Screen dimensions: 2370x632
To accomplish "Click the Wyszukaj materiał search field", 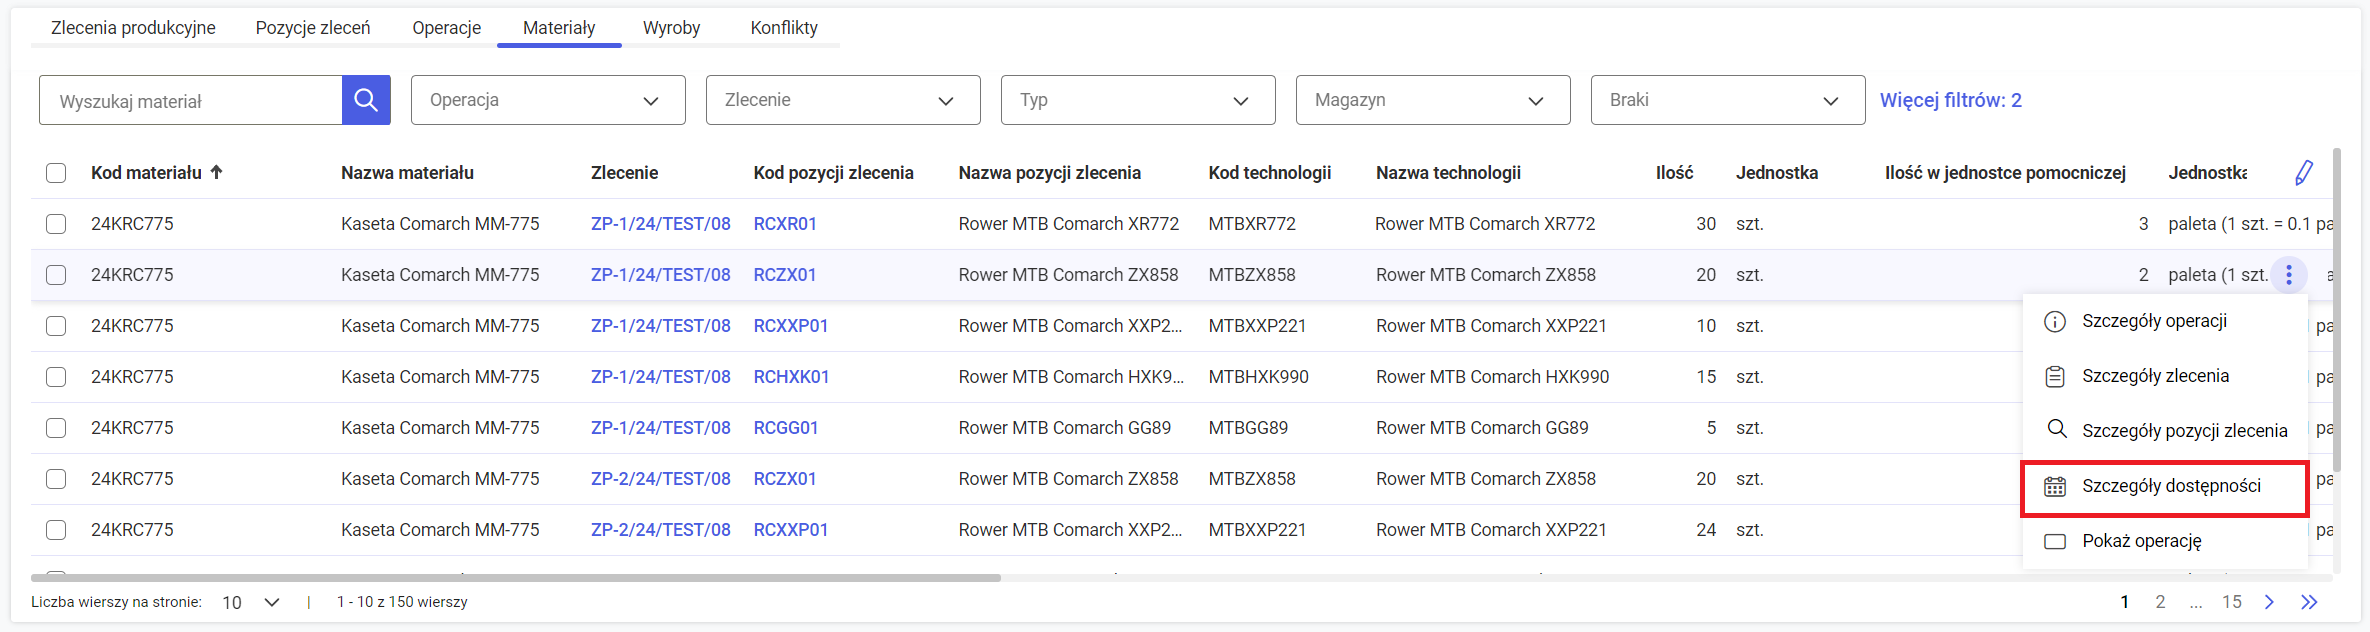I will (x=190, y=101).
